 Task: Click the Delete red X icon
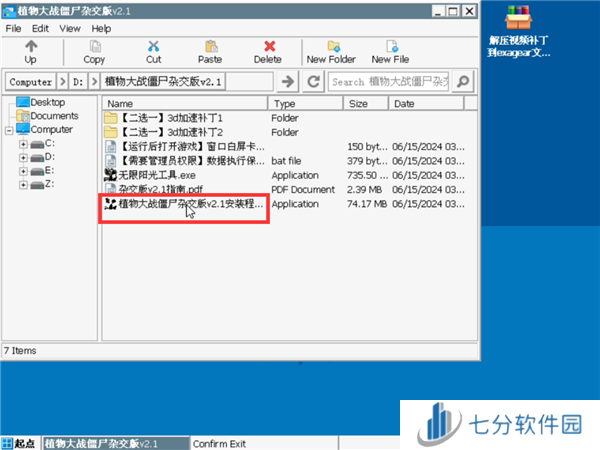click(268, 46)
